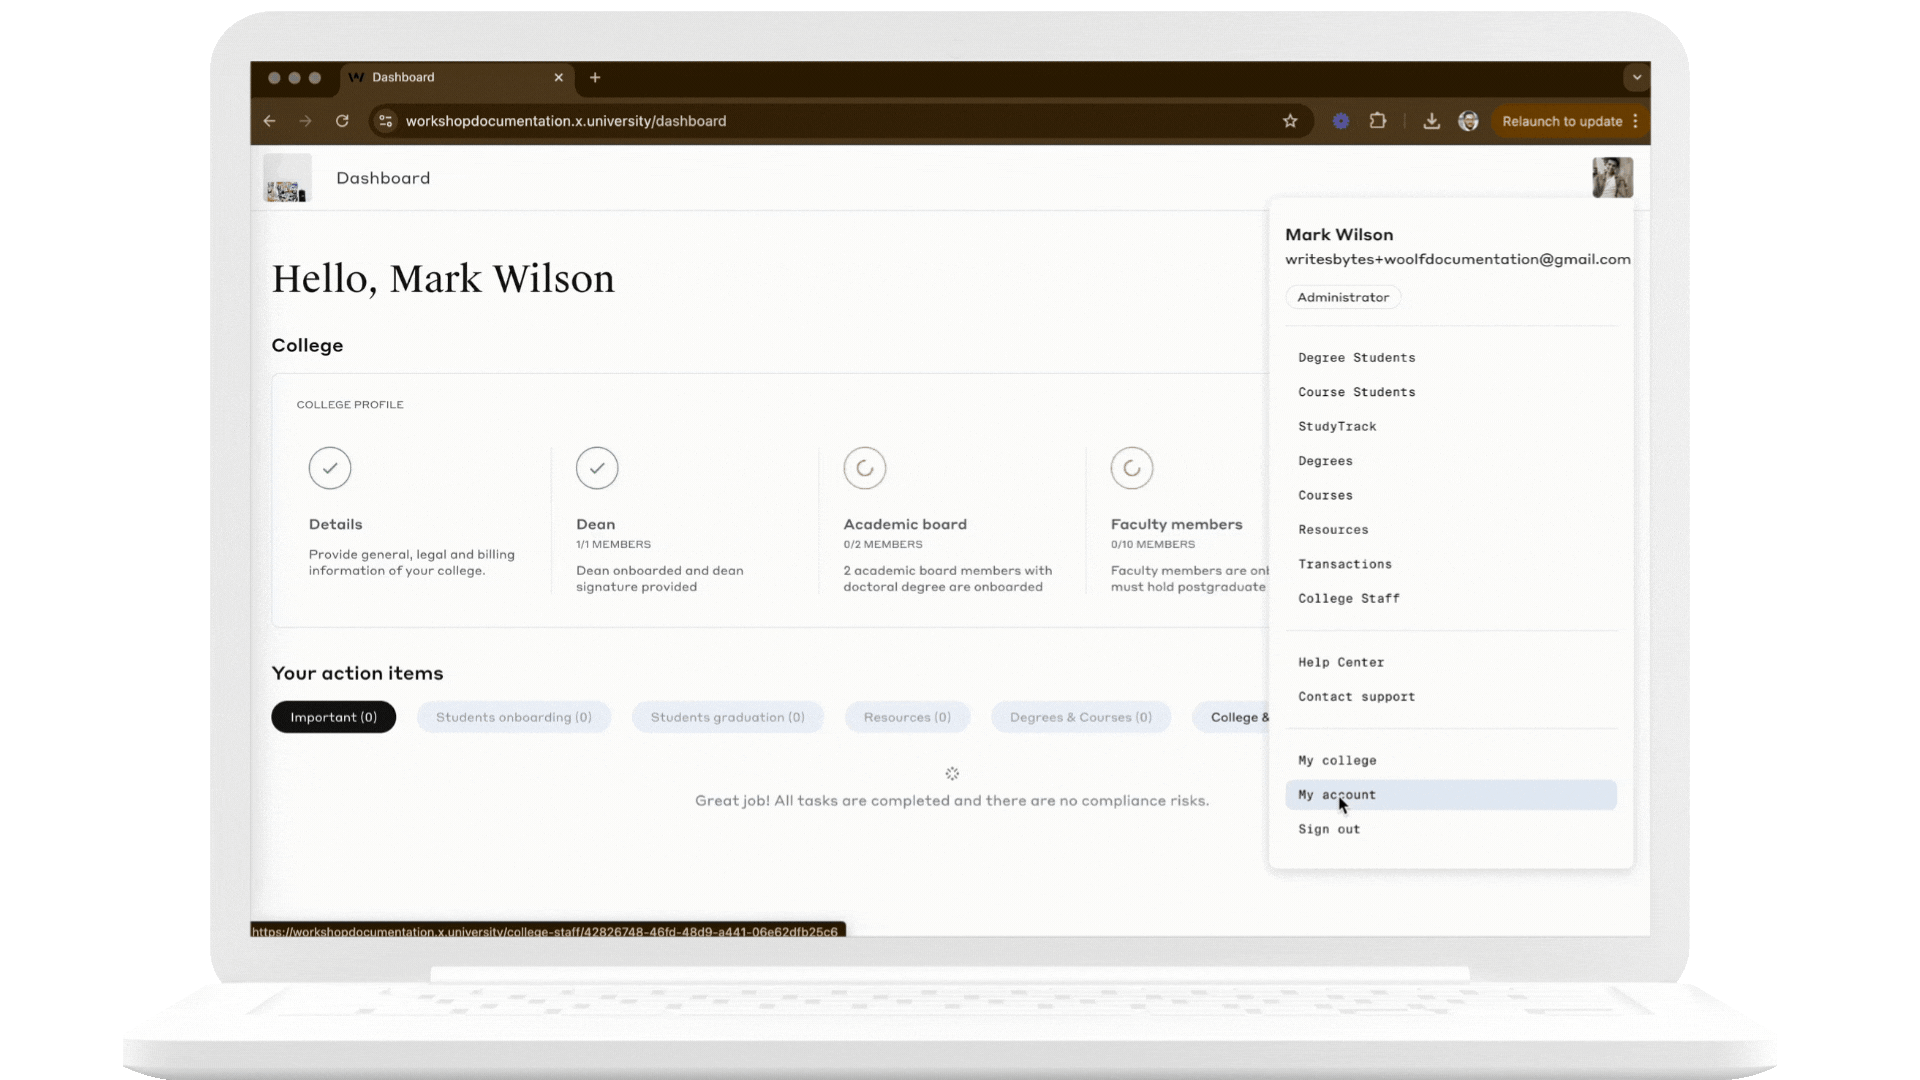Select Degree Students from the menu
The height and width of the screenshot is (1080, 1920).
[1356, 358]
